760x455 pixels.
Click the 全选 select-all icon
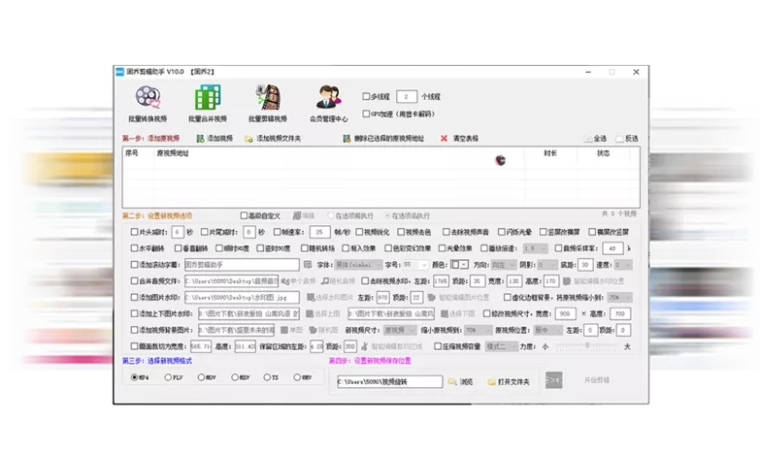(588, 139)
